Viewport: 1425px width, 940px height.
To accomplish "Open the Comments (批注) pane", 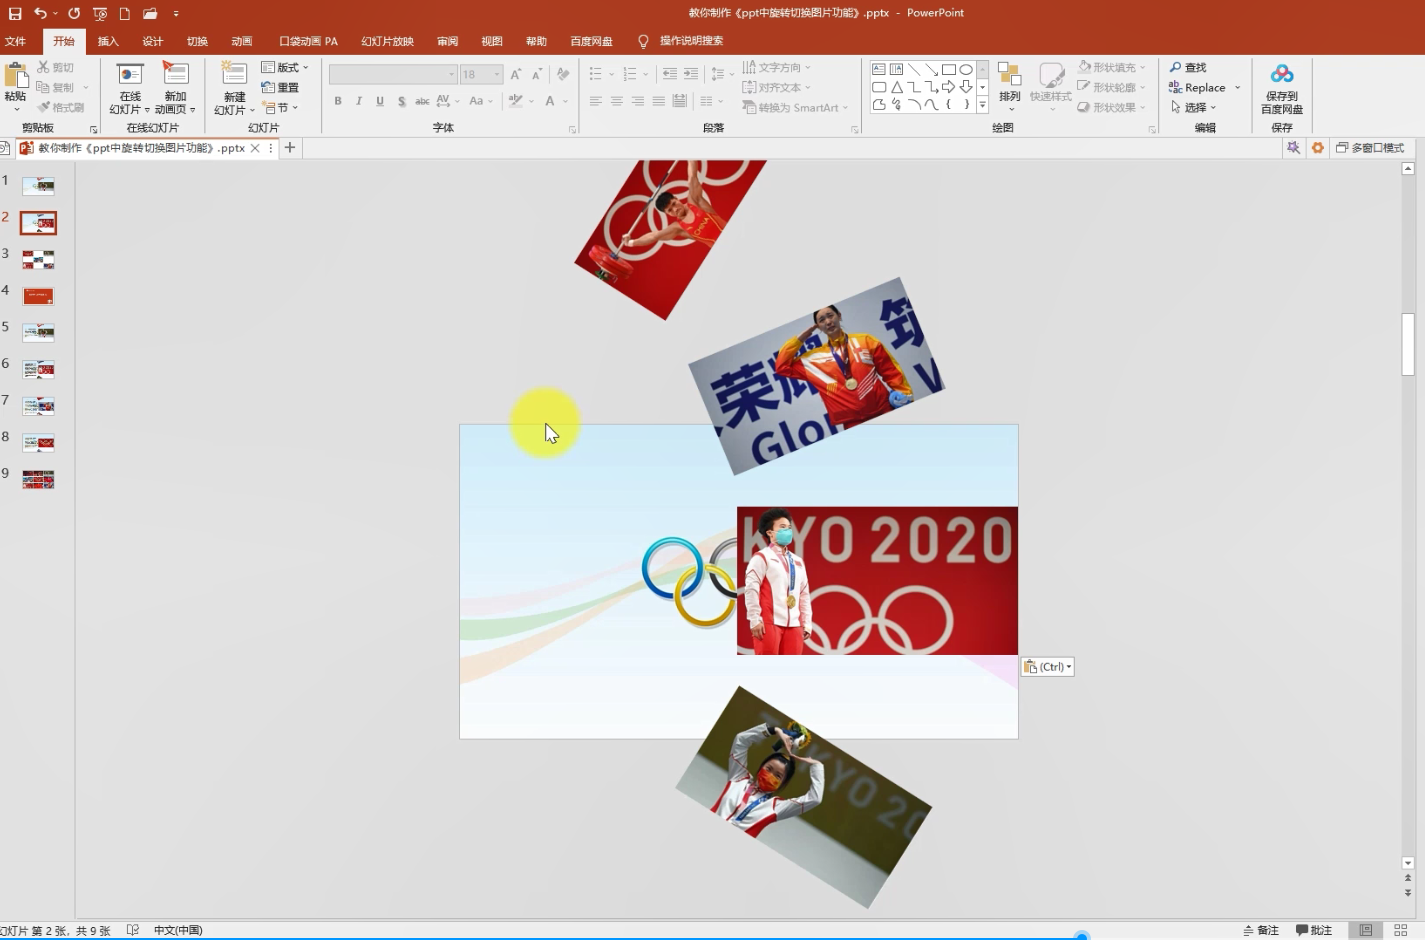I will 1314,930.
